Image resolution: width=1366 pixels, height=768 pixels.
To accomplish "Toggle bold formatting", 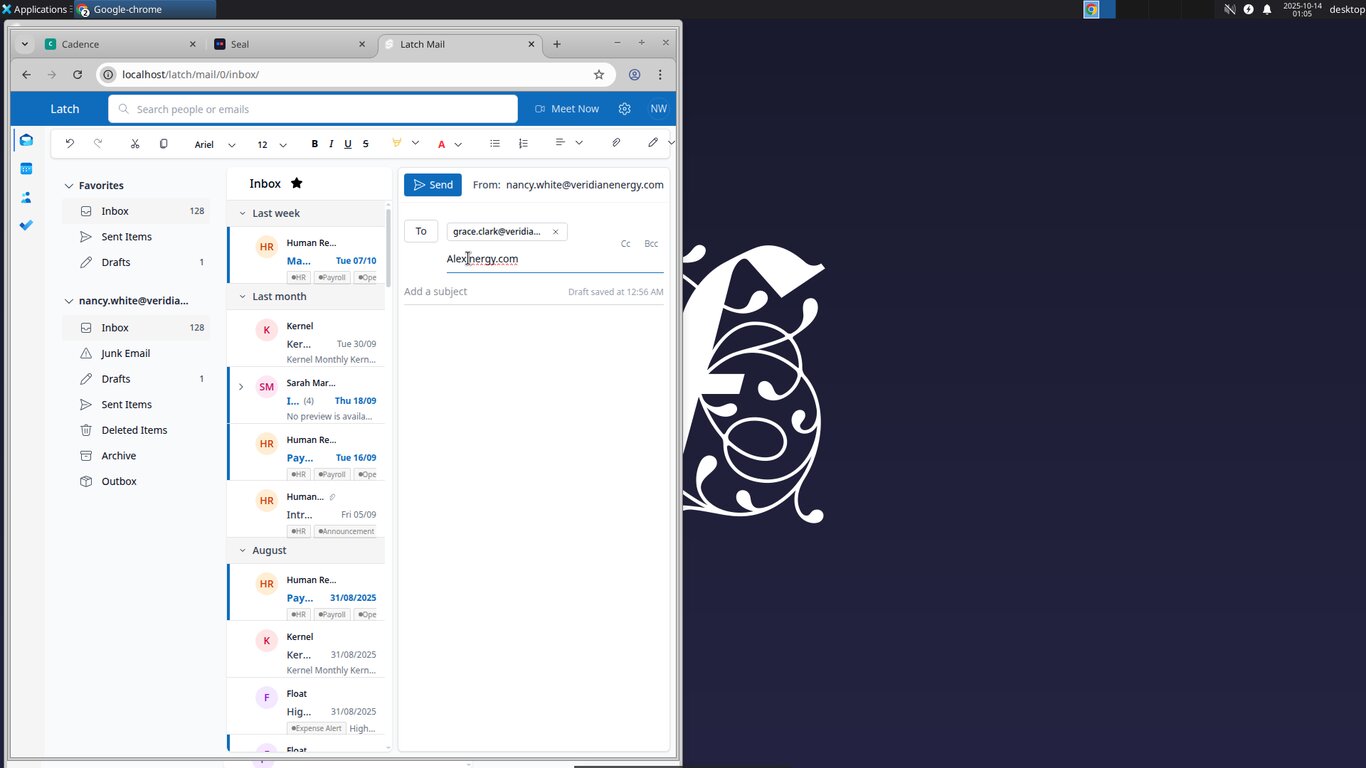I will click(314, 144).
